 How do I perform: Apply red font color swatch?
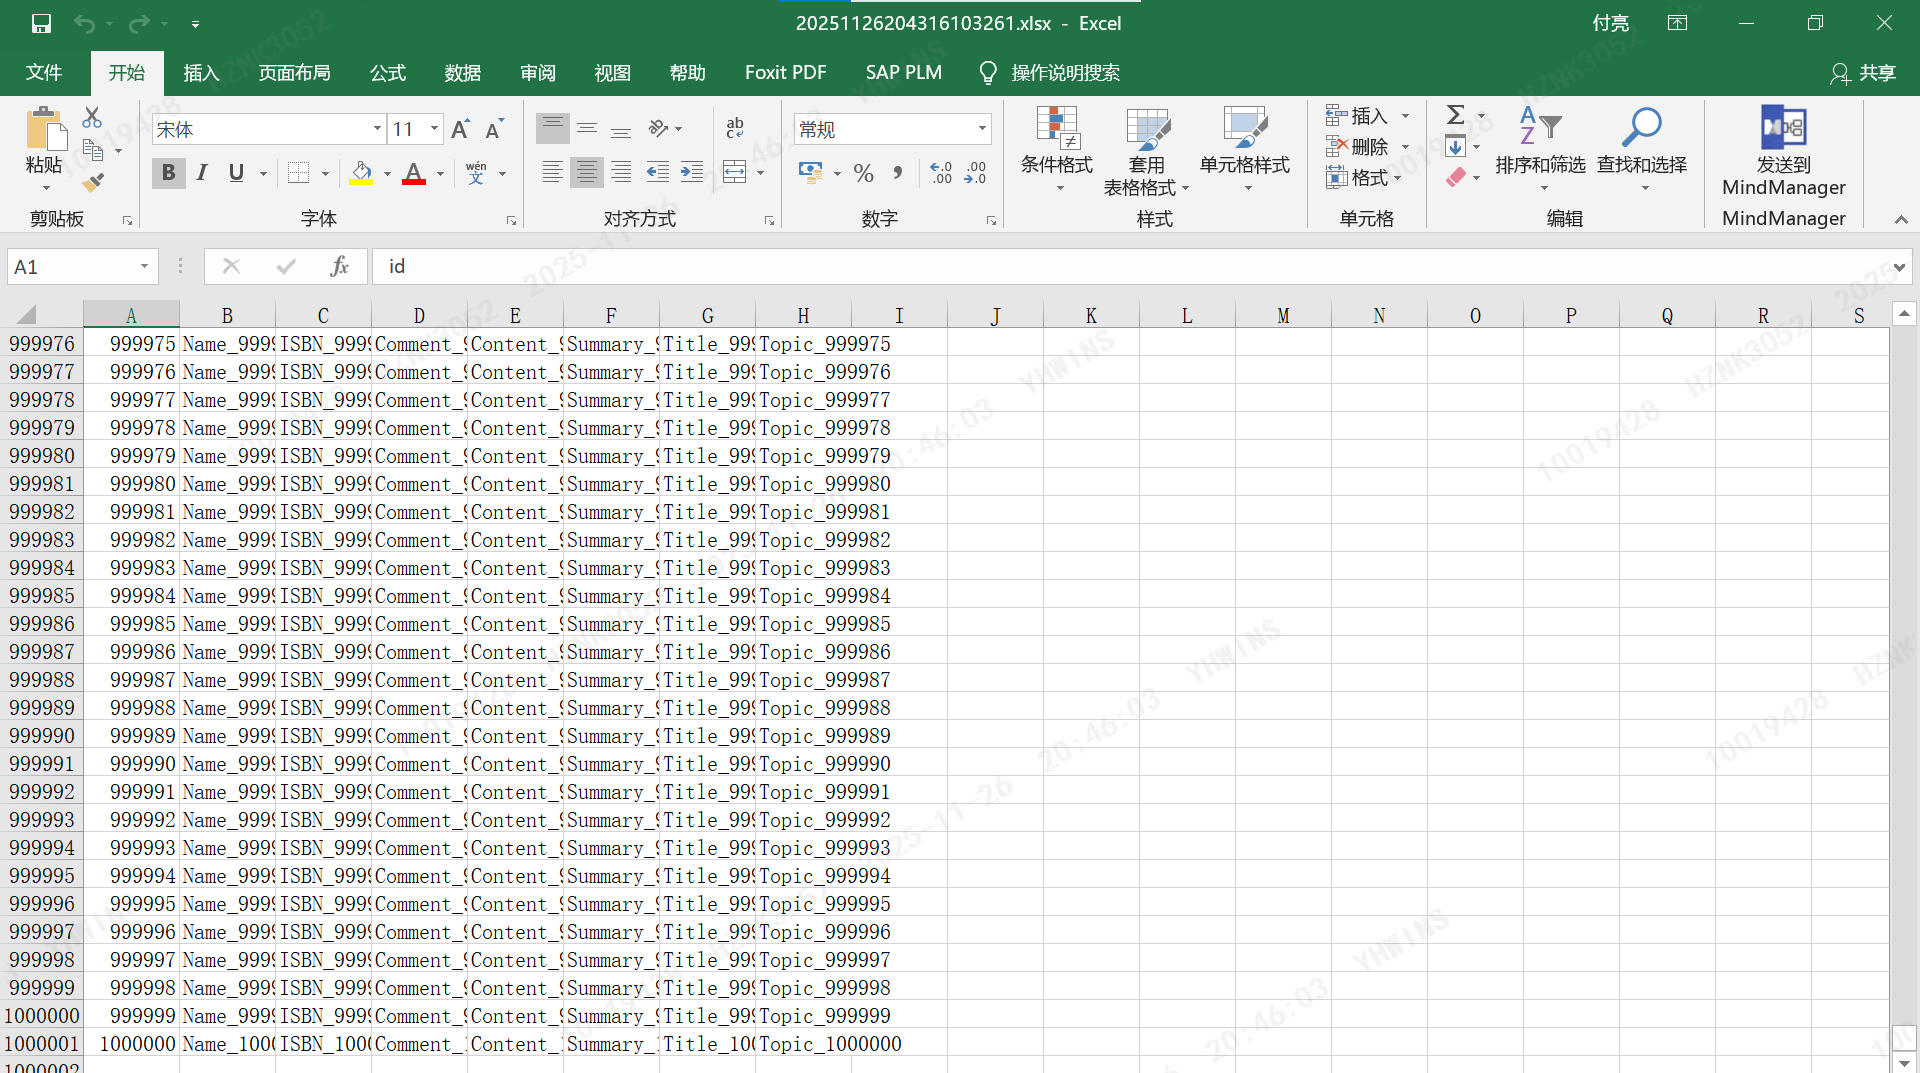414,173
